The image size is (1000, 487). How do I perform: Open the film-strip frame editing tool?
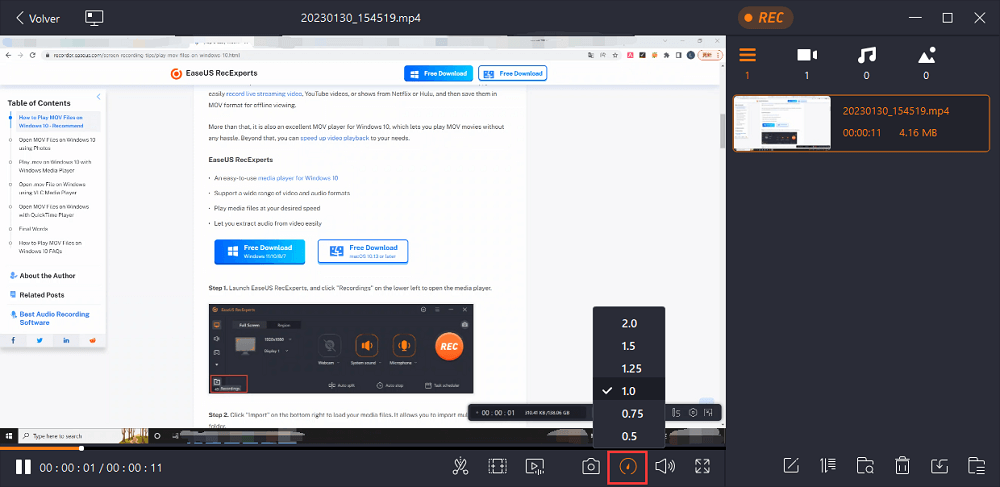[497, 467]
